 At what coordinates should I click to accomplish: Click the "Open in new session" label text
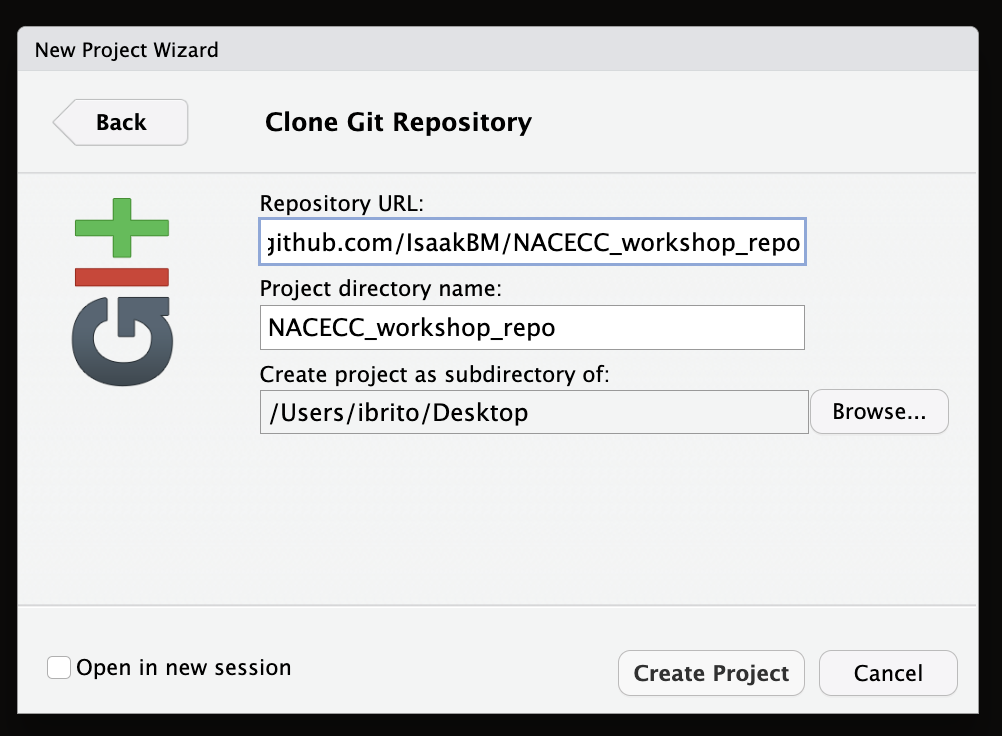(184, 668)
